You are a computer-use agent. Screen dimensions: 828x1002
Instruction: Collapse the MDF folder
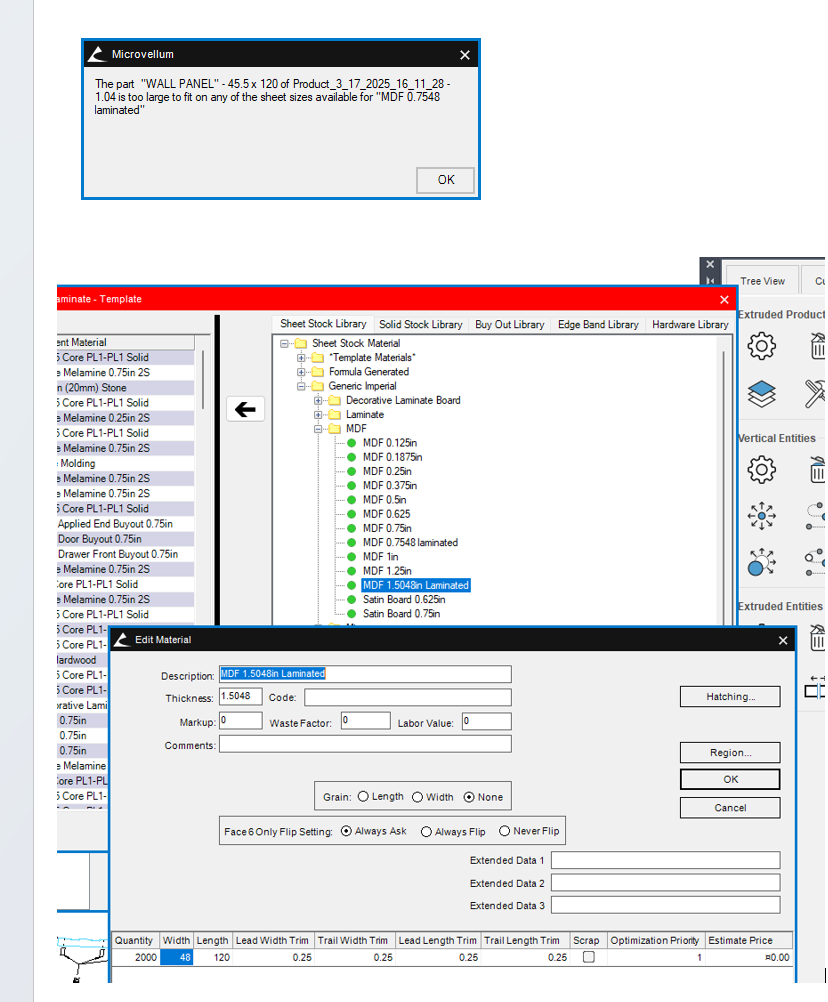click(x=318, y=429)
